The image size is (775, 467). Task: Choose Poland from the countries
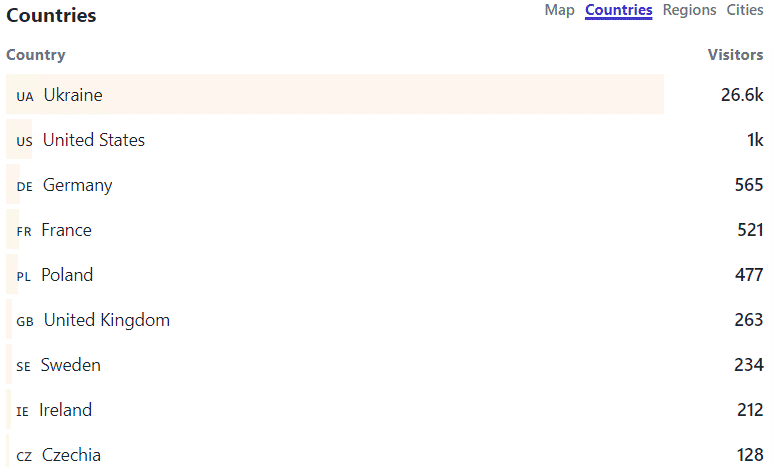pyautogui.click(x=385, y=274)
